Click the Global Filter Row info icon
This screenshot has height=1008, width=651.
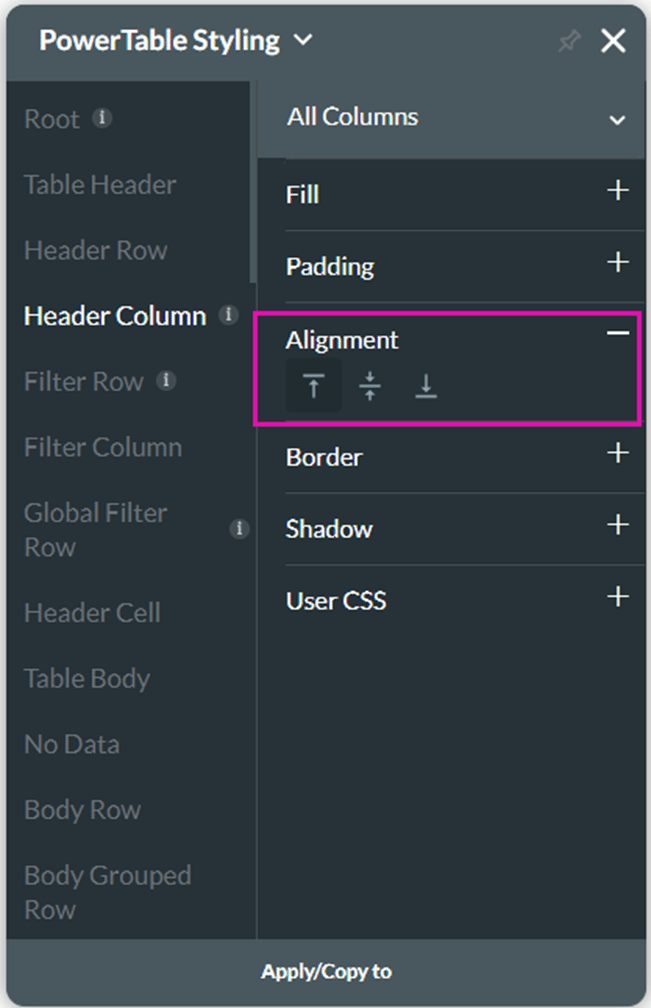pyautogui.click(x=239, y=529)
